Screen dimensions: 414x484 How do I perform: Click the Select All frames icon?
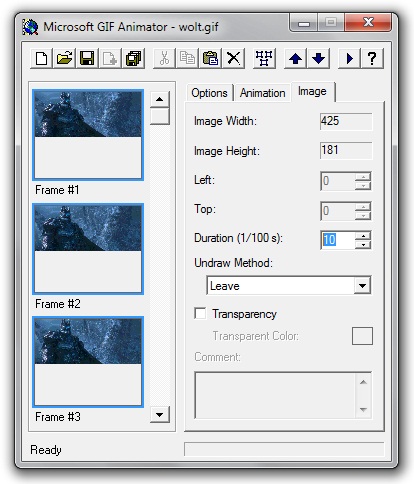[264, 59]
